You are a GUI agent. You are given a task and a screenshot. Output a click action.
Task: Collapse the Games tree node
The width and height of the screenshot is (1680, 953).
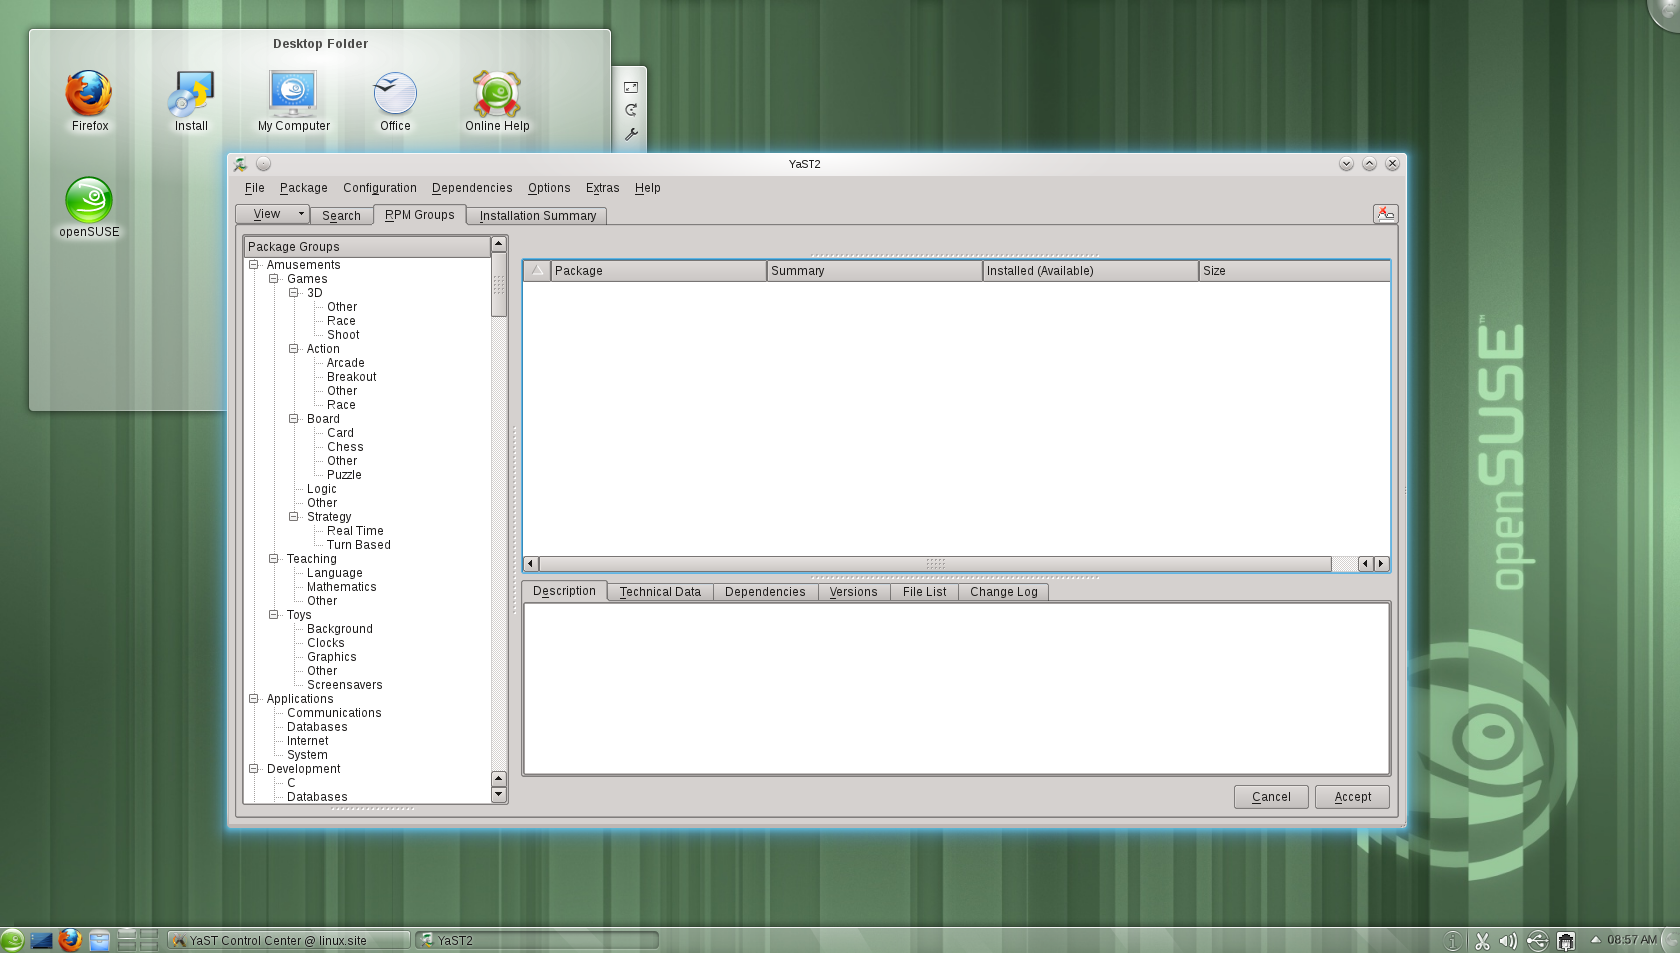pos(273,279)
